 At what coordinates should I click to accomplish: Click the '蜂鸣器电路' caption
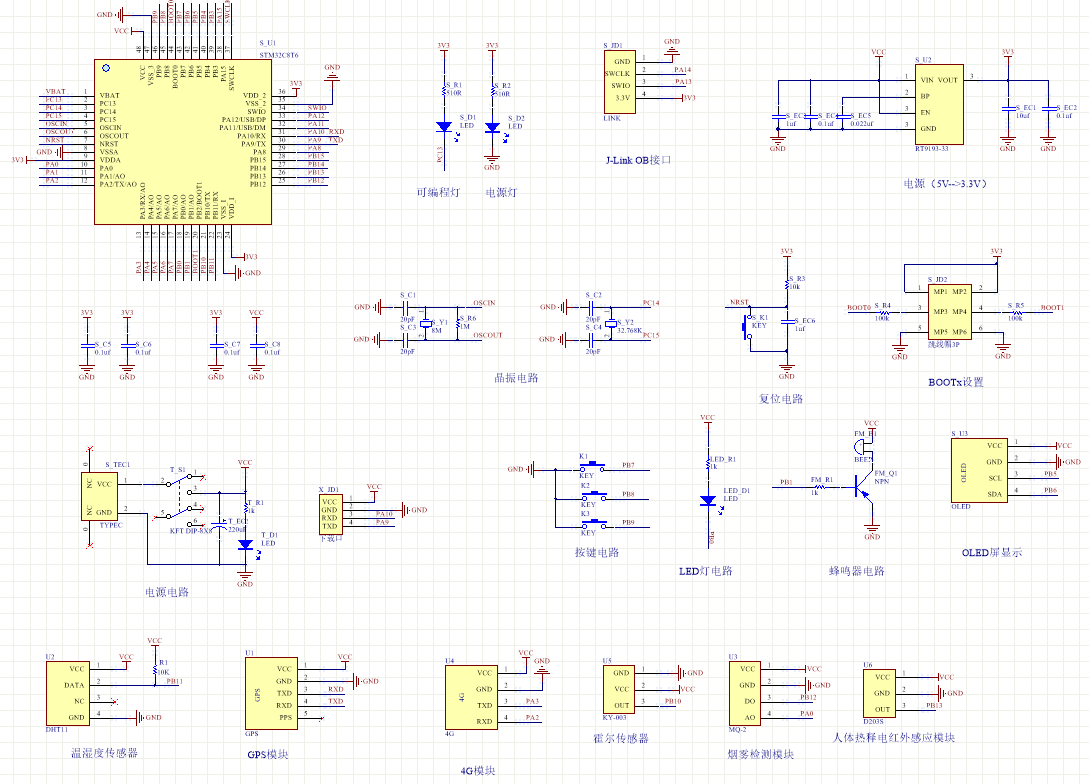tap(856, 571)
